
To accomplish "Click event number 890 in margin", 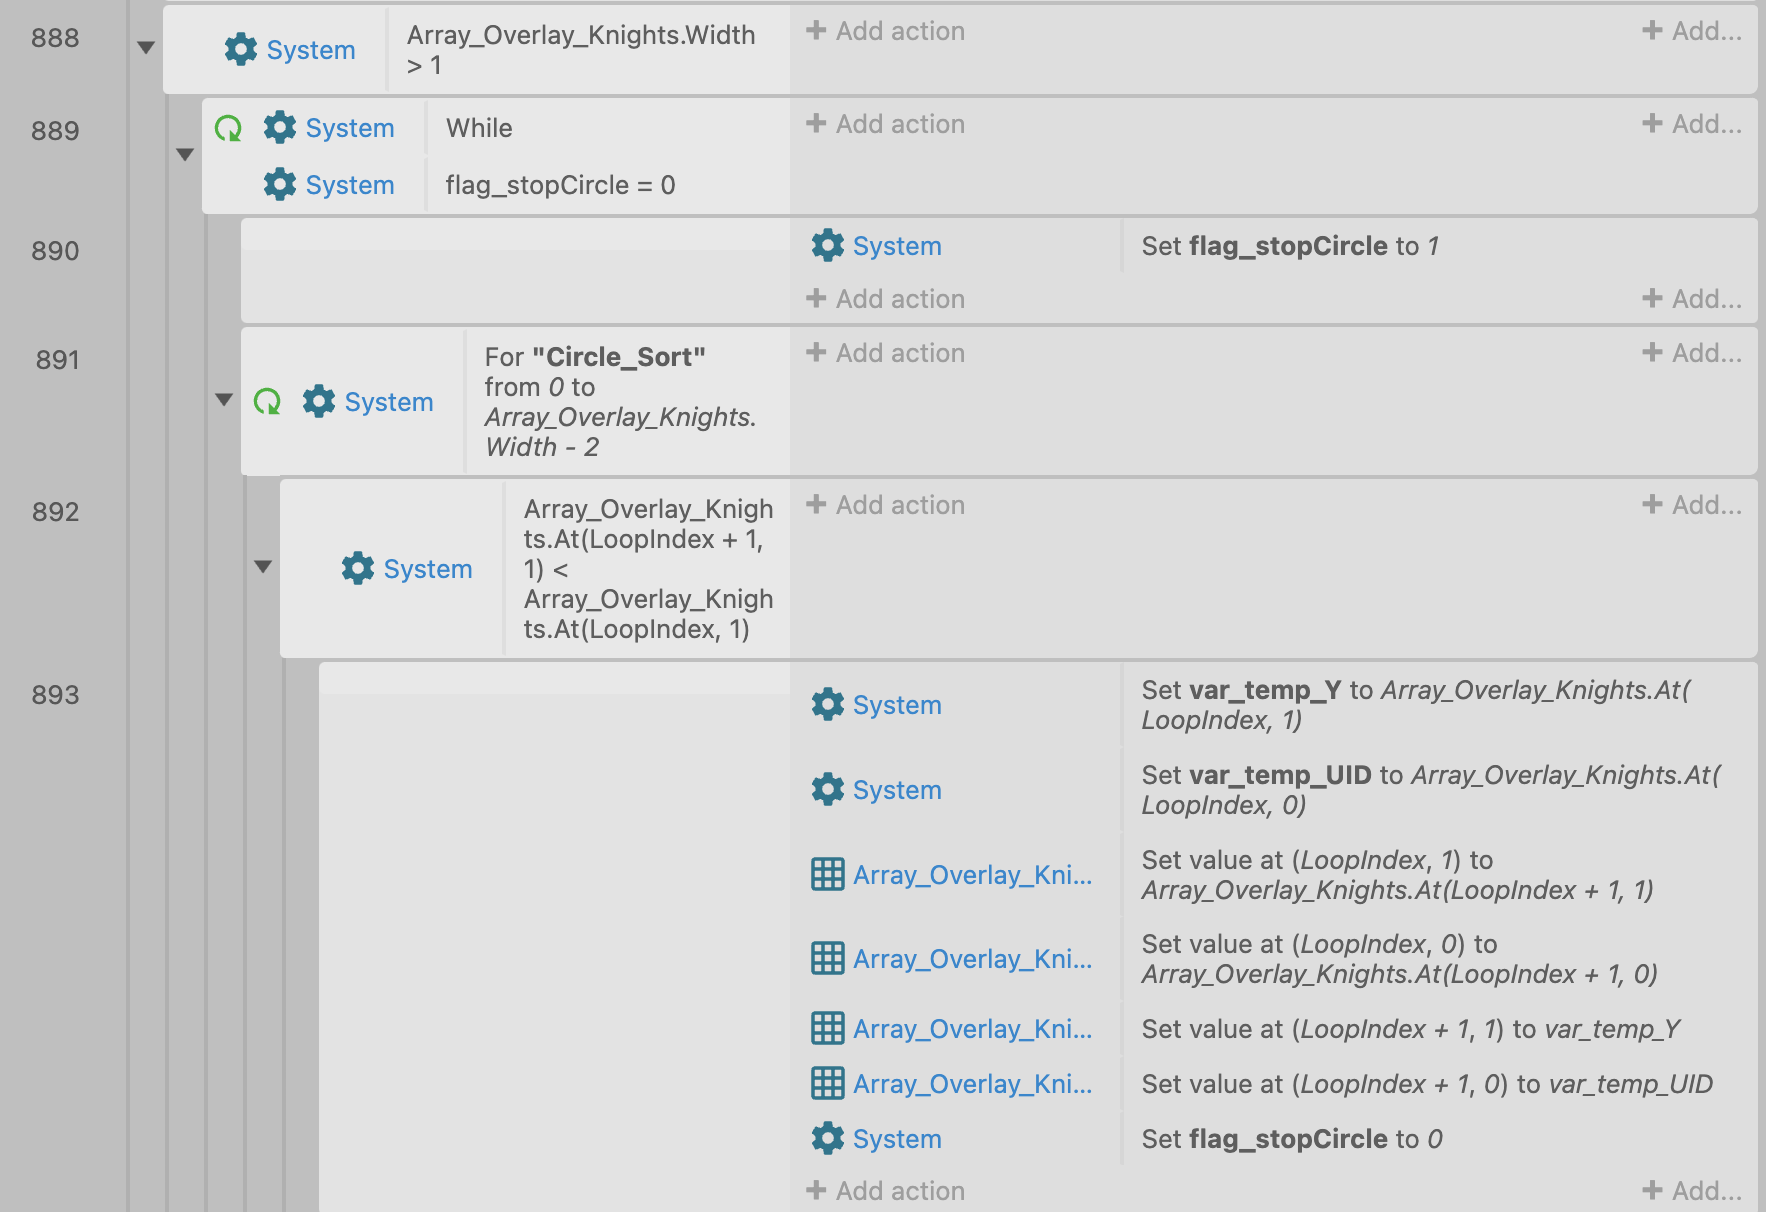I will point(55,251).
